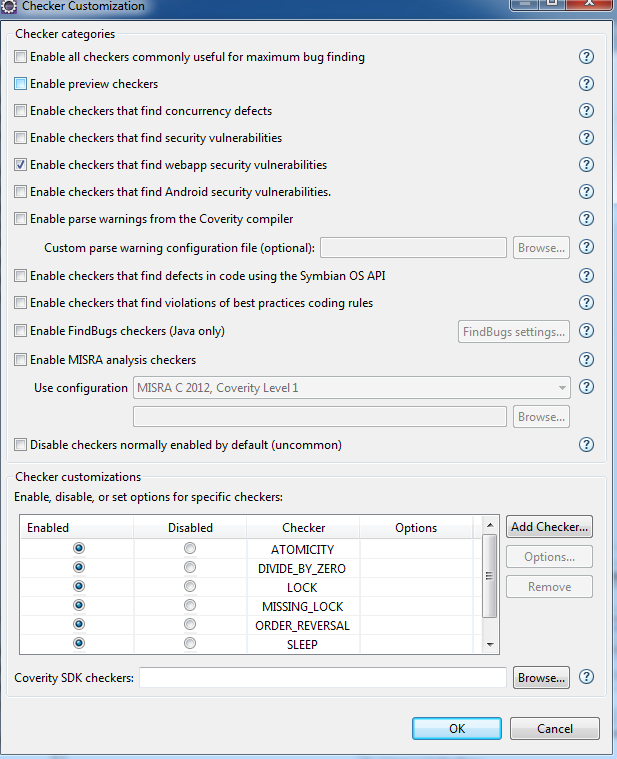The width and height of the screenshot is (617, 759).
Task: Click the Checker column header
Action: 303,528
